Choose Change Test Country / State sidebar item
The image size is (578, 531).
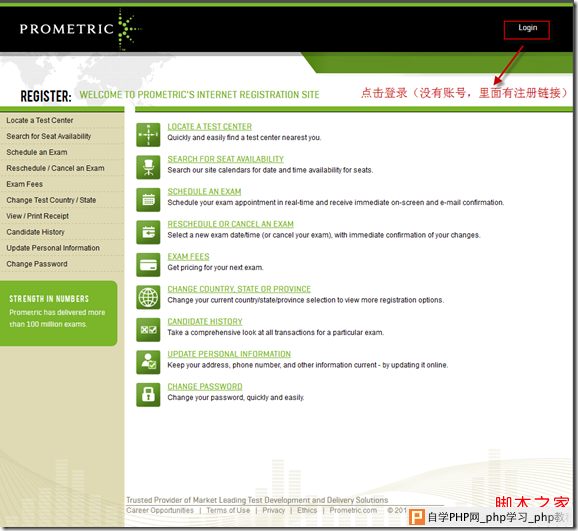coord(51,200)
